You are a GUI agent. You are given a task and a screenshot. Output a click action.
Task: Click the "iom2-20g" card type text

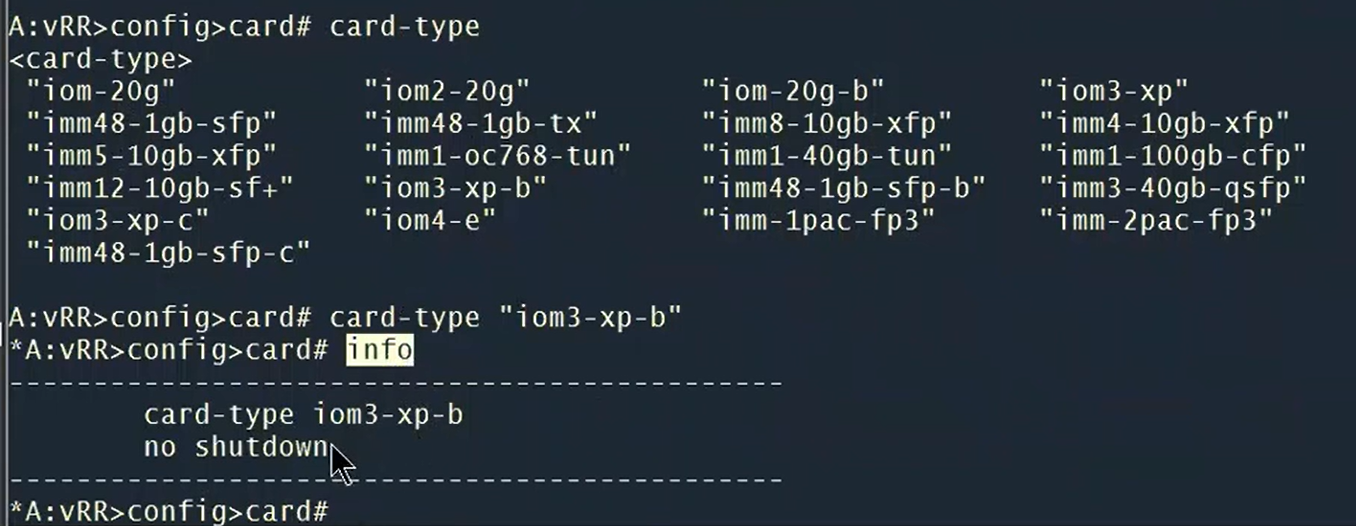pyautogui.click(x=446, y=91)
